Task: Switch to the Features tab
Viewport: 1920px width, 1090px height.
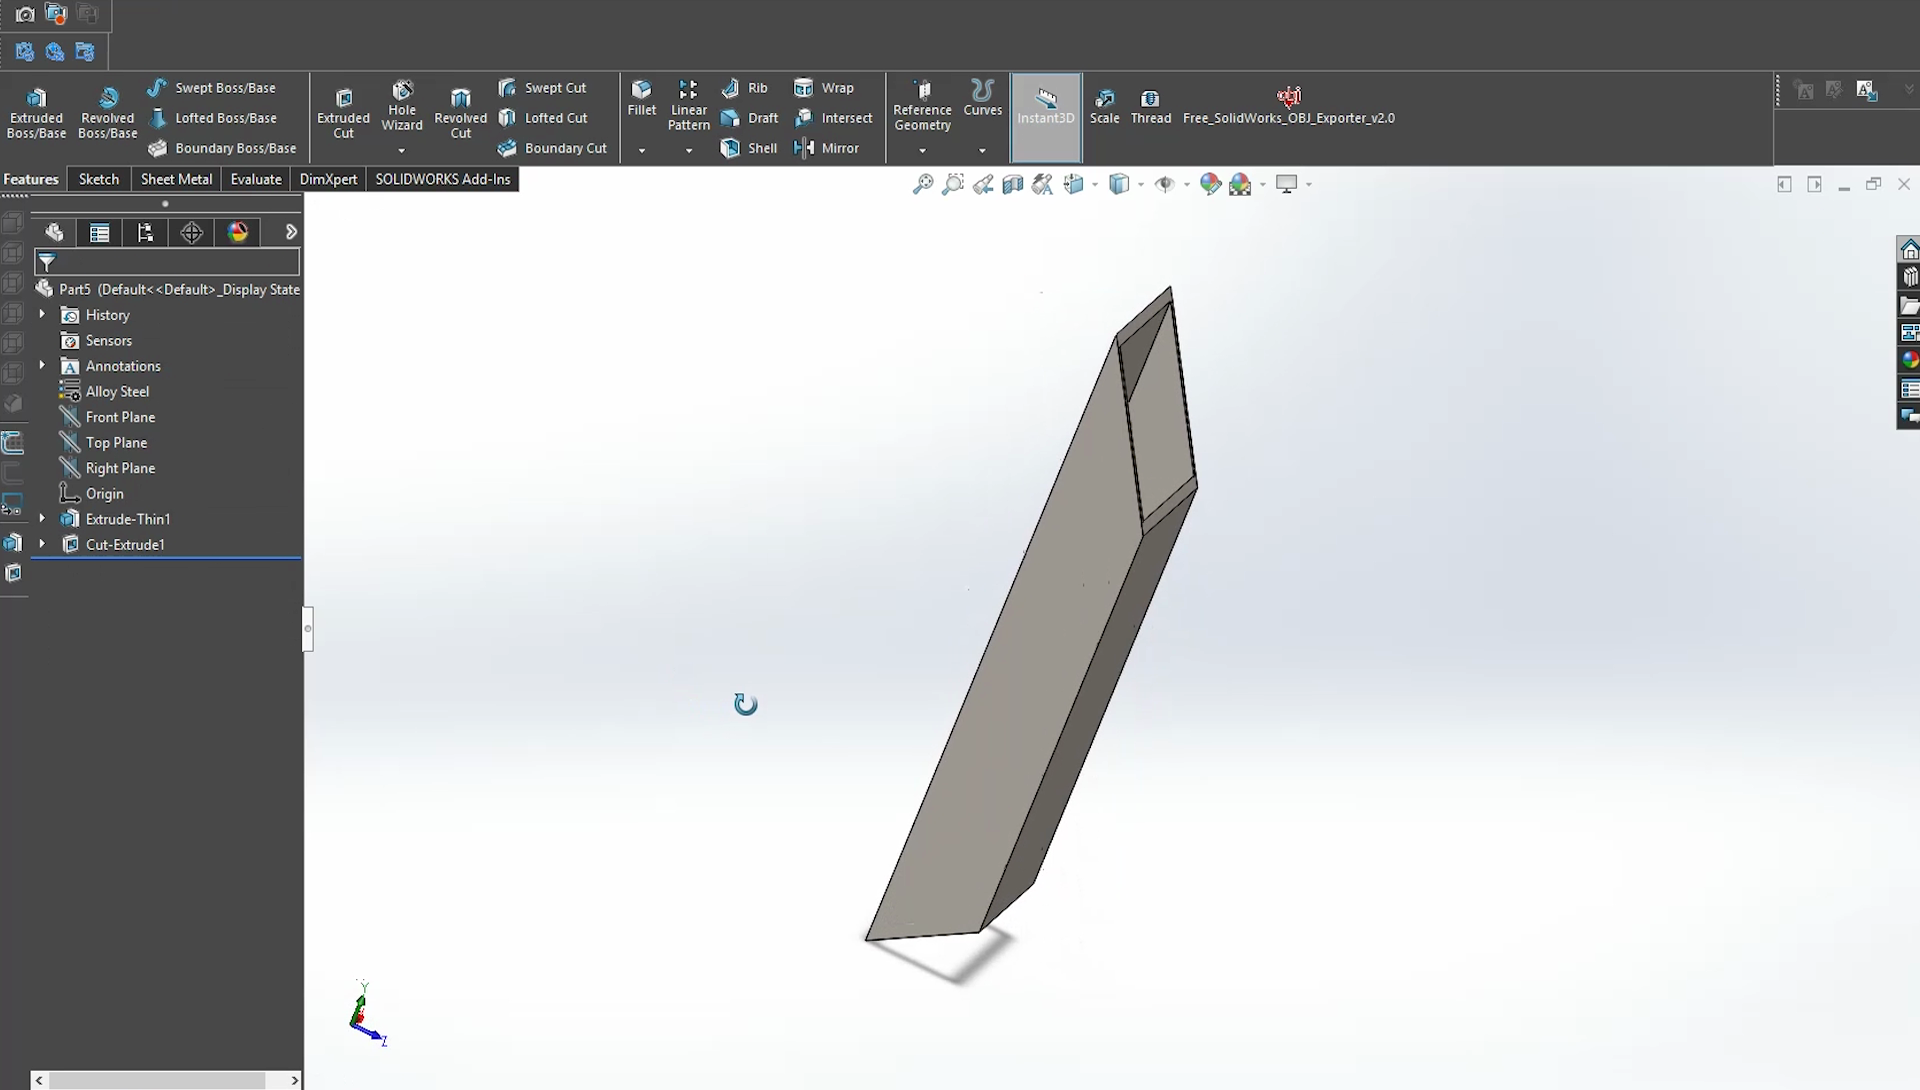Action: 31,179
